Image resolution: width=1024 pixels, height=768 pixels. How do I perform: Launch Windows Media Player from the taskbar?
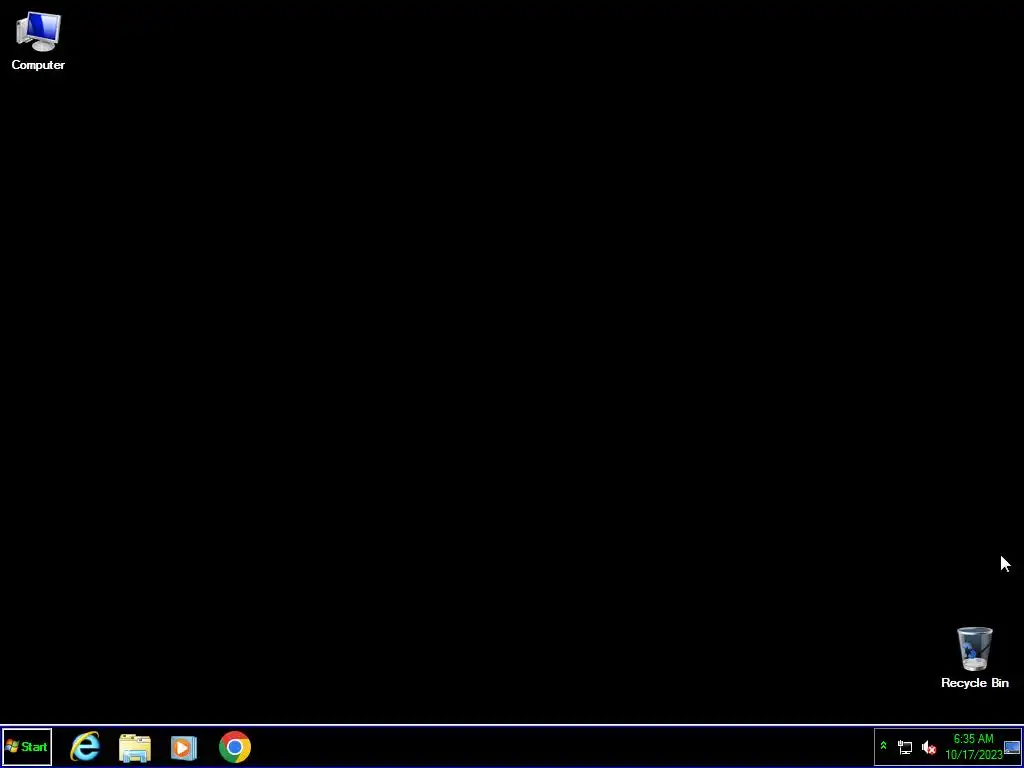click(x=184, y=747)
